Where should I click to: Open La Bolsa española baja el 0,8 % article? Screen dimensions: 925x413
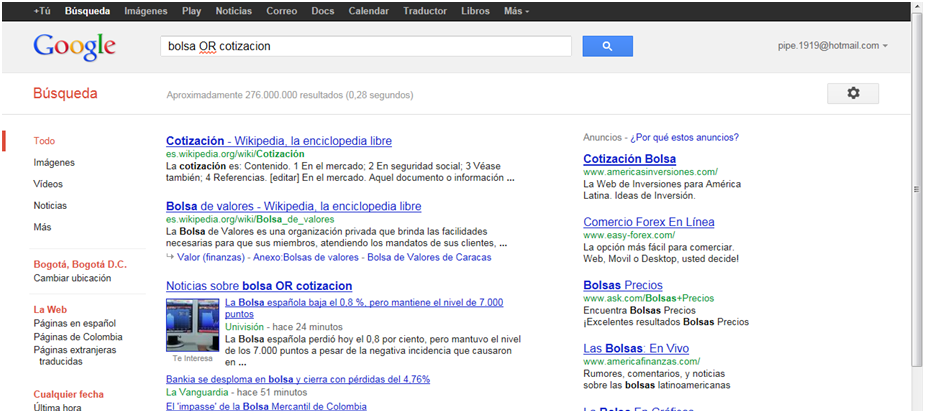click(x=365, y=308)
